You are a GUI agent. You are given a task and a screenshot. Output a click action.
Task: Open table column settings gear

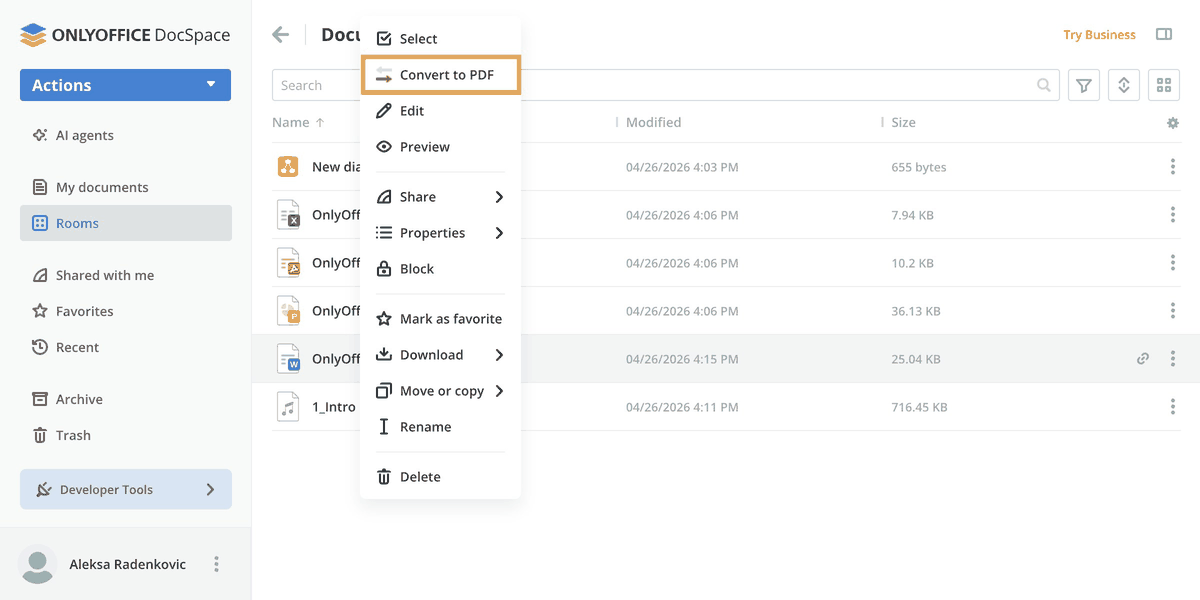pyautogui.click(x=1173, y=123)
